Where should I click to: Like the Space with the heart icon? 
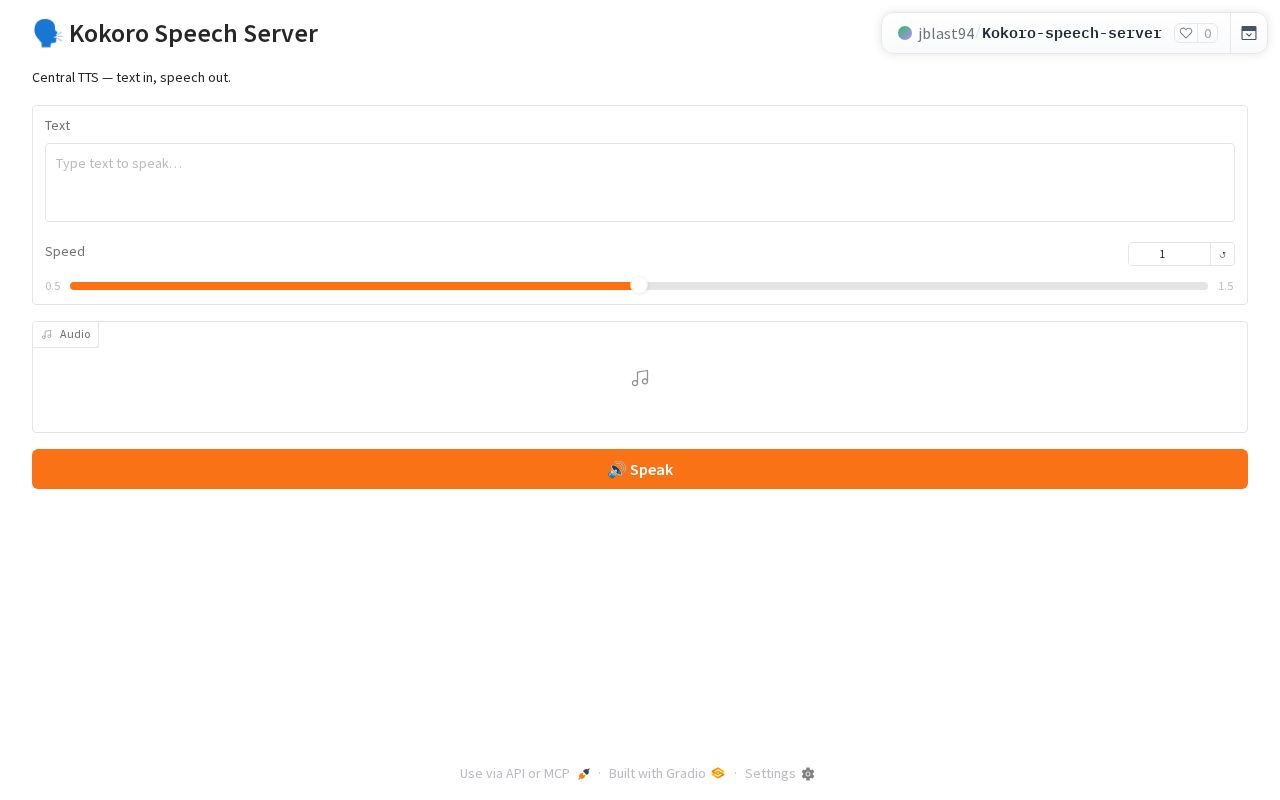click(x=1186, y=33)
